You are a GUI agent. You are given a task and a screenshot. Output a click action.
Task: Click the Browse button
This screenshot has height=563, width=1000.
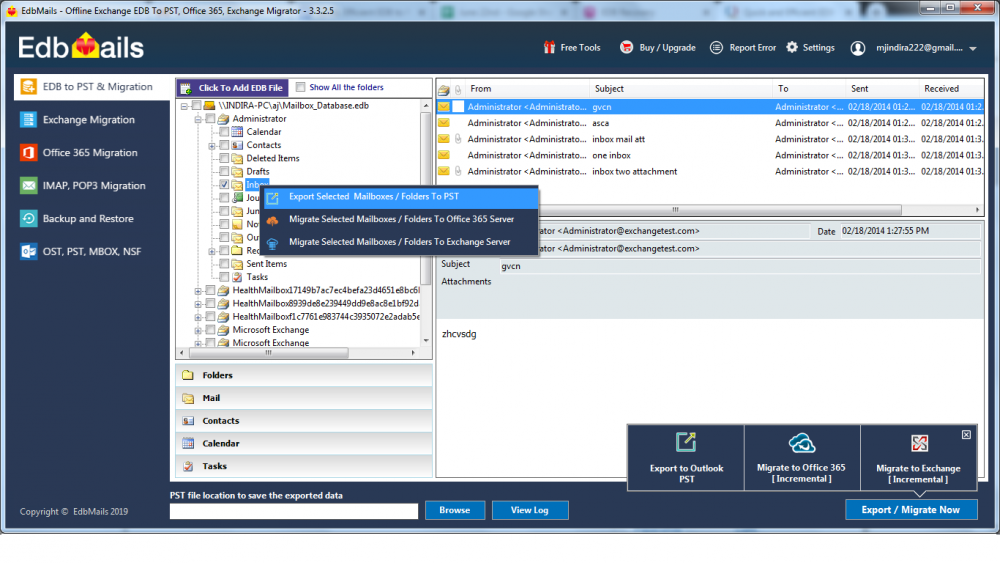point(454,510)
